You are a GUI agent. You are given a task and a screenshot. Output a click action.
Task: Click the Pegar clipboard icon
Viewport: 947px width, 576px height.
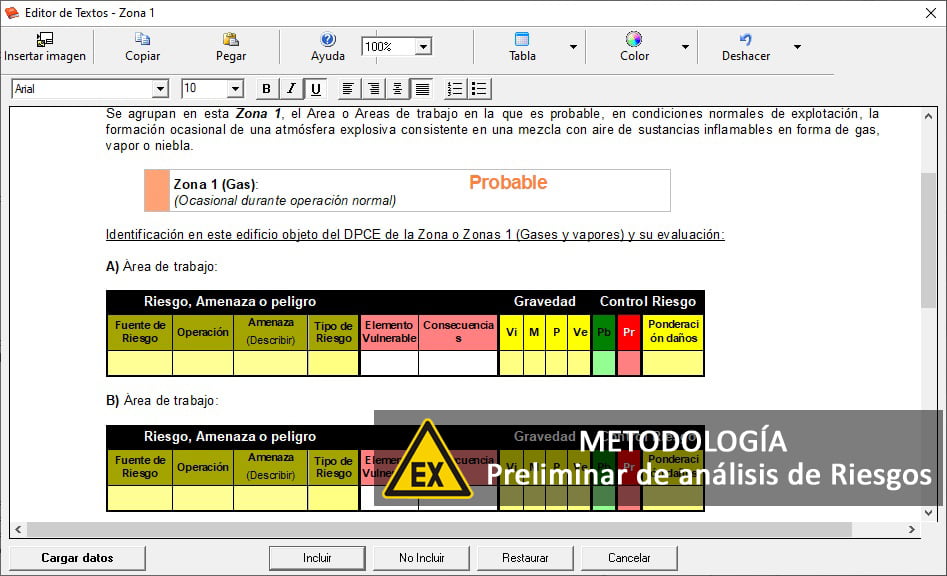(x=231, y=39)
